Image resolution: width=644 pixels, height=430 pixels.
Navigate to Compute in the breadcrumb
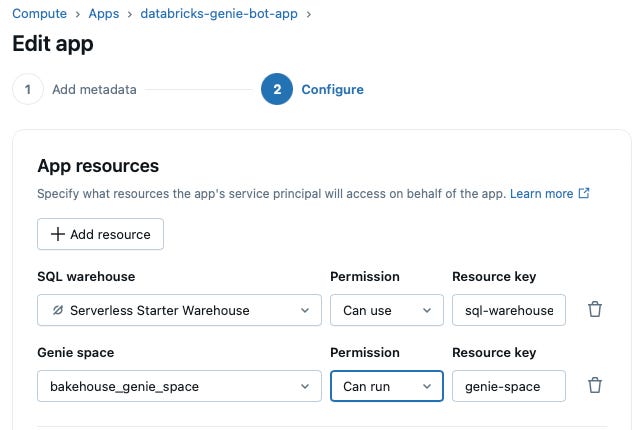[40, 14]
